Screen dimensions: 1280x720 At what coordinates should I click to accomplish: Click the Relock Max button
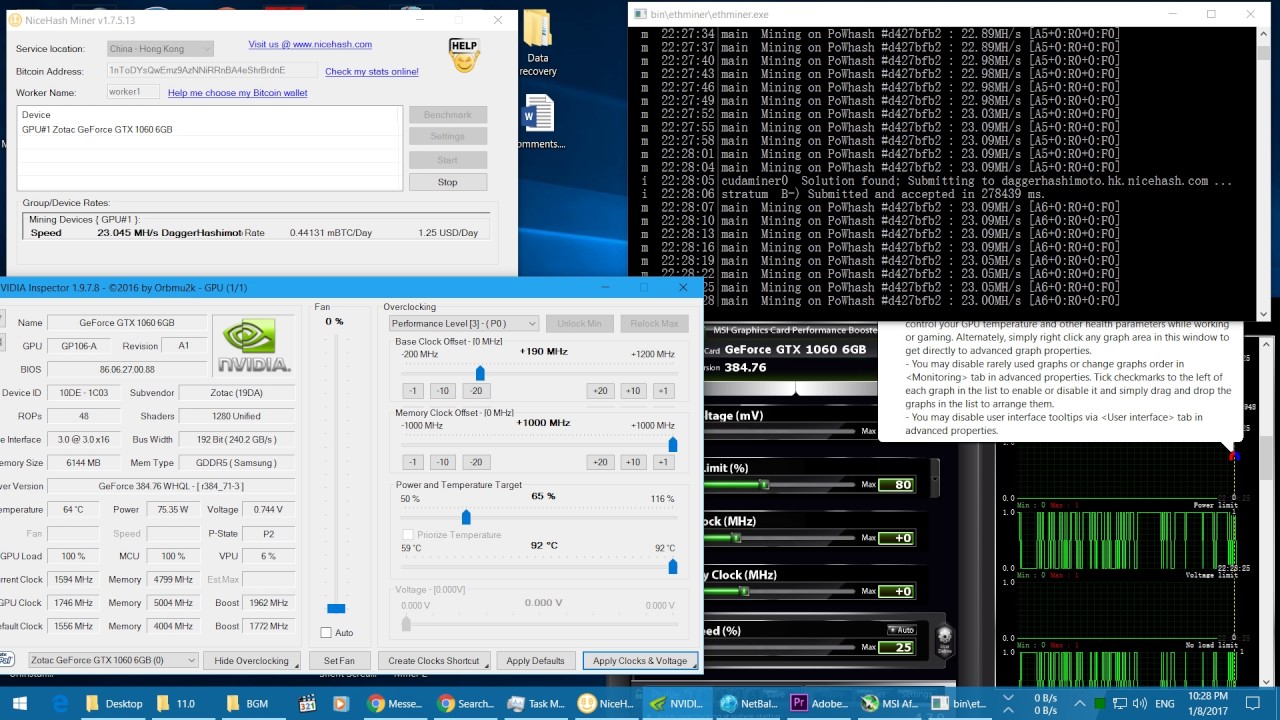(x=654, y=323)
